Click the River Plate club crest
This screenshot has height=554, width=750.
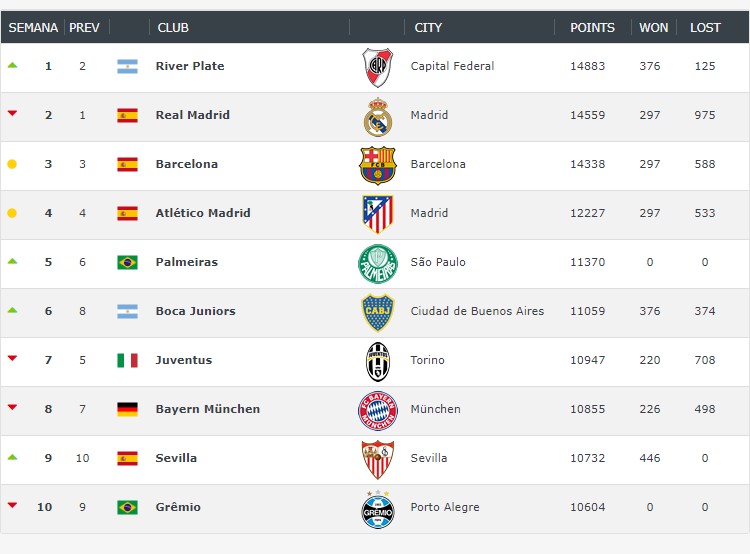point(377,67)
